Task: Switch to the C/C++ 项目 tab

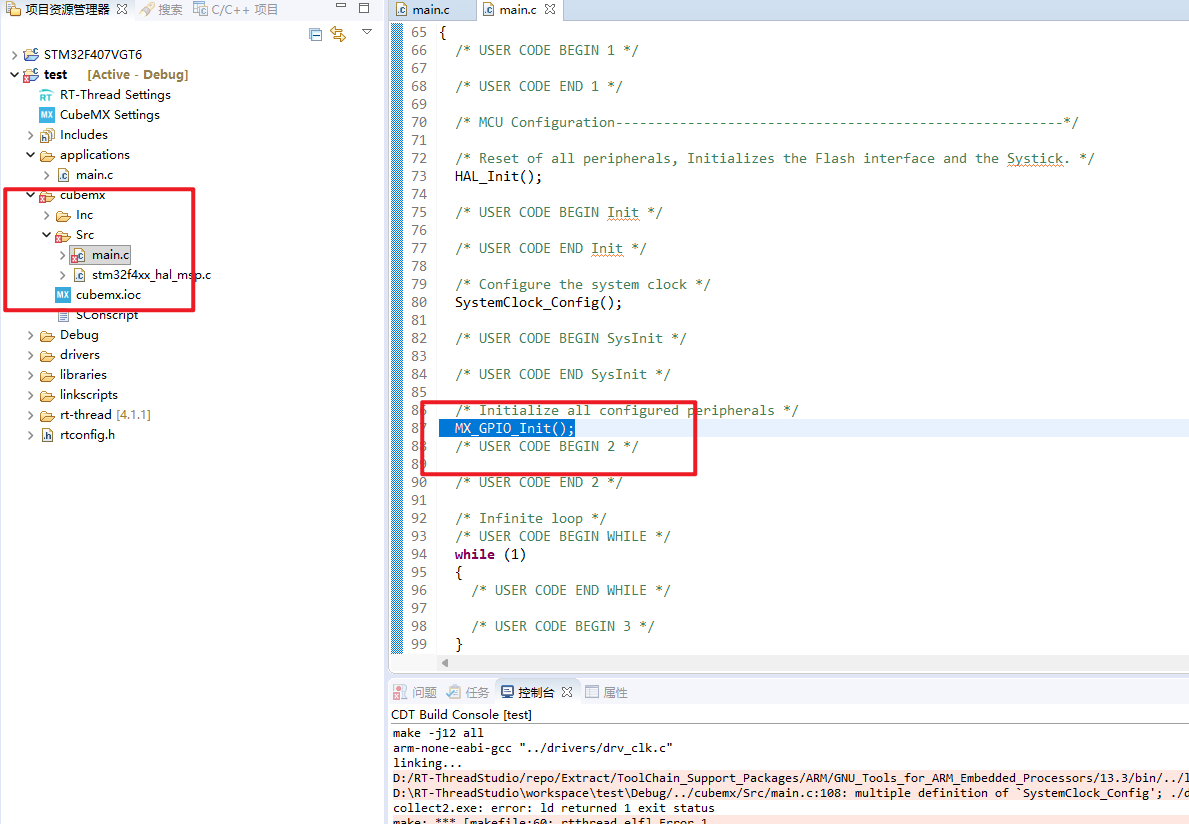Action: point(236,9)
